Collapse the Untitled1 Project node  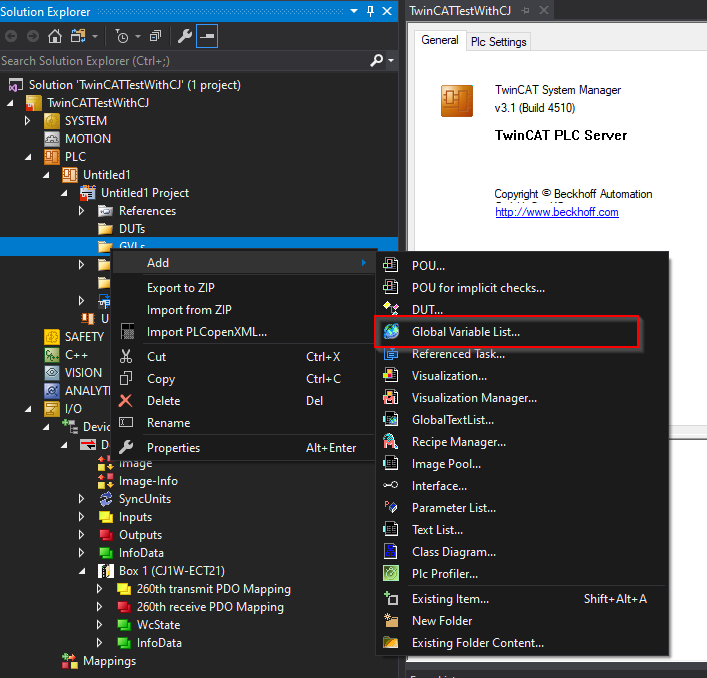[64, 193]
